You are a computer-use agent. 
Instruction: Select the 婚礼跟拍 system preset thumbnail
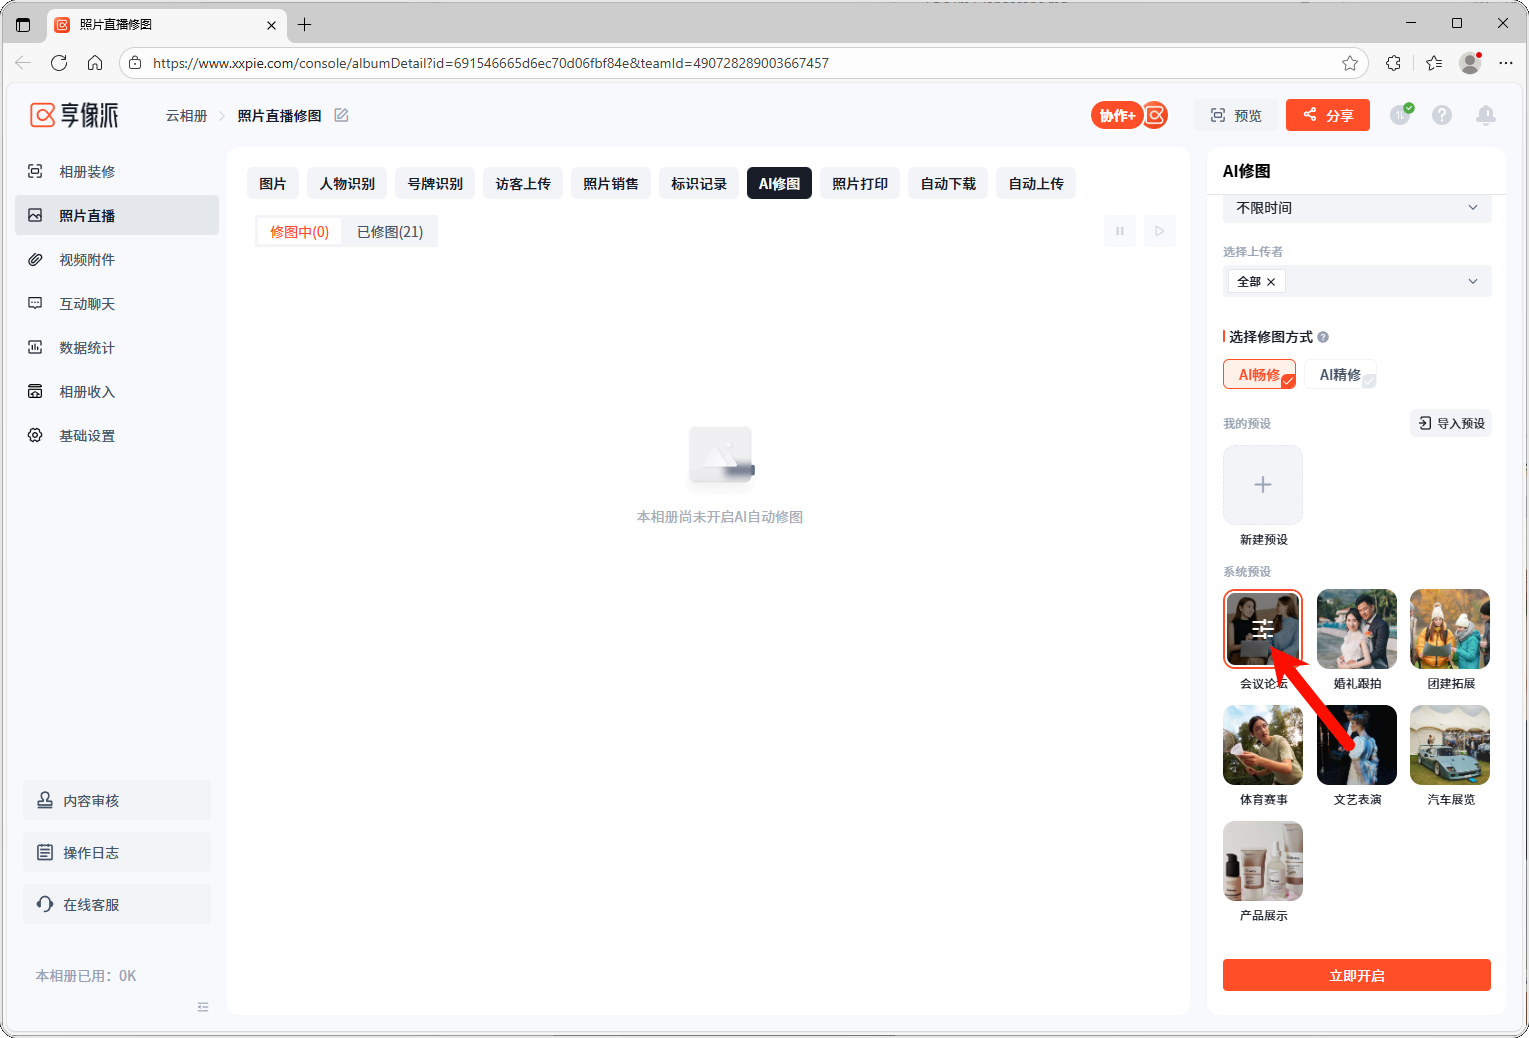pyautogui.click(x=1356, y=629)
